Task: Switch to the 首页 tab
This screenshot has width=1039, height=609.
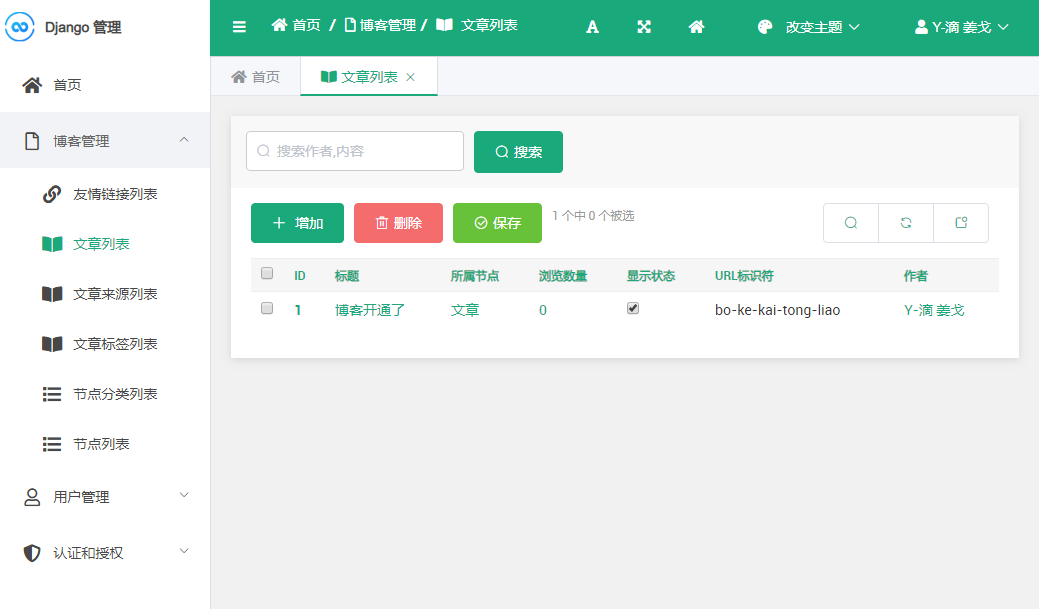Action: (256, 77)
